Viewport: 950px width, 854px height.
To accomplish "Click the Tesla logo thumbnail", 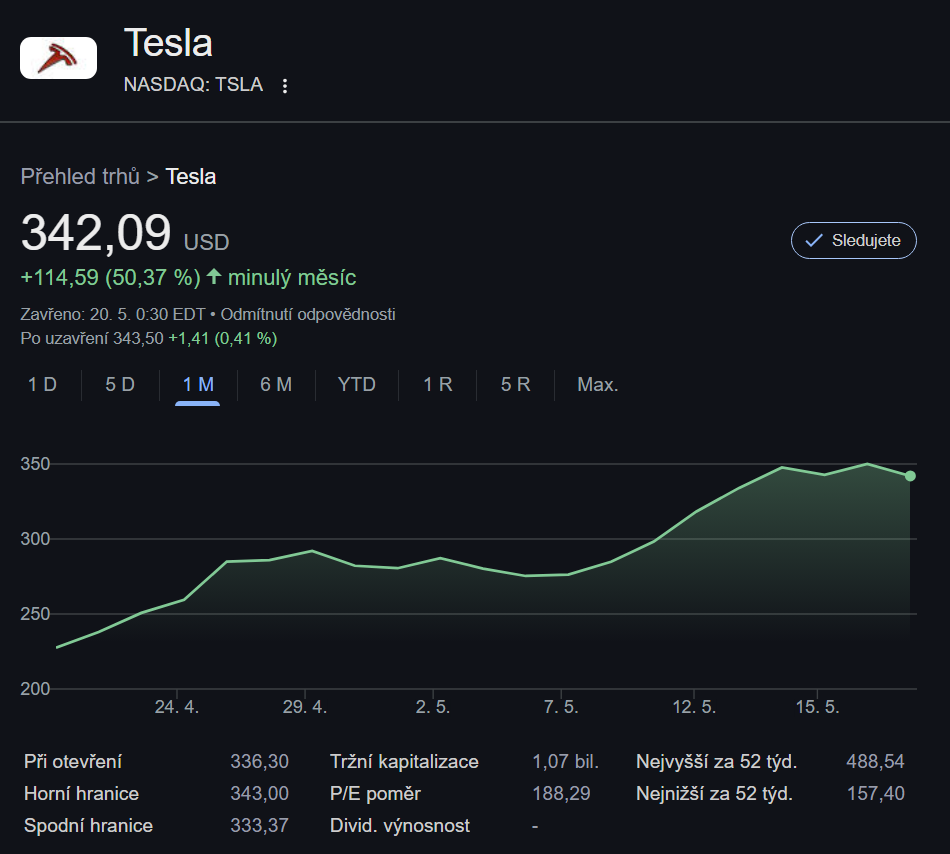I will pyautogui.click(x=58, y=58).
